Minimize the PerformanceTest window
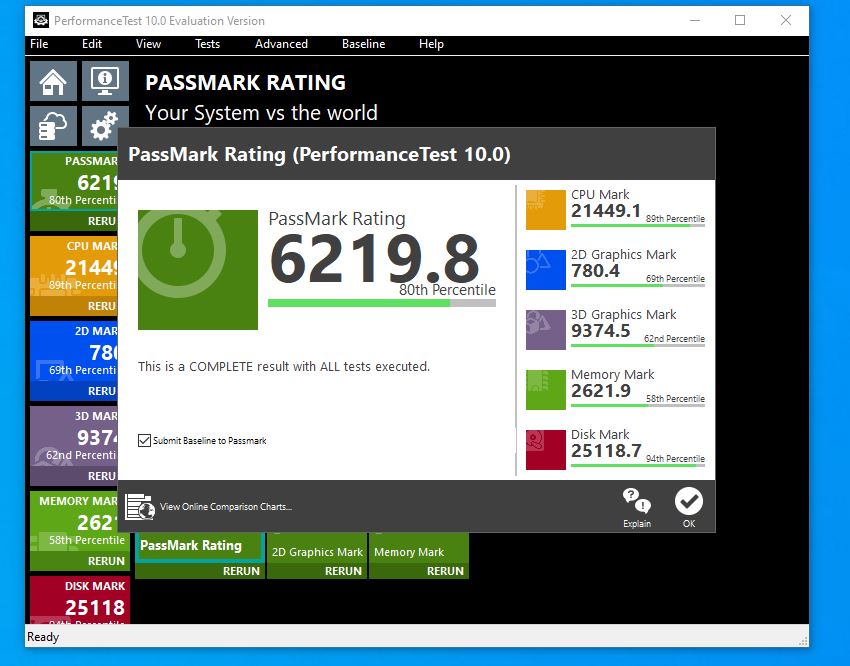The width and height of the screenshot is (850, 666). pos(695,21)
